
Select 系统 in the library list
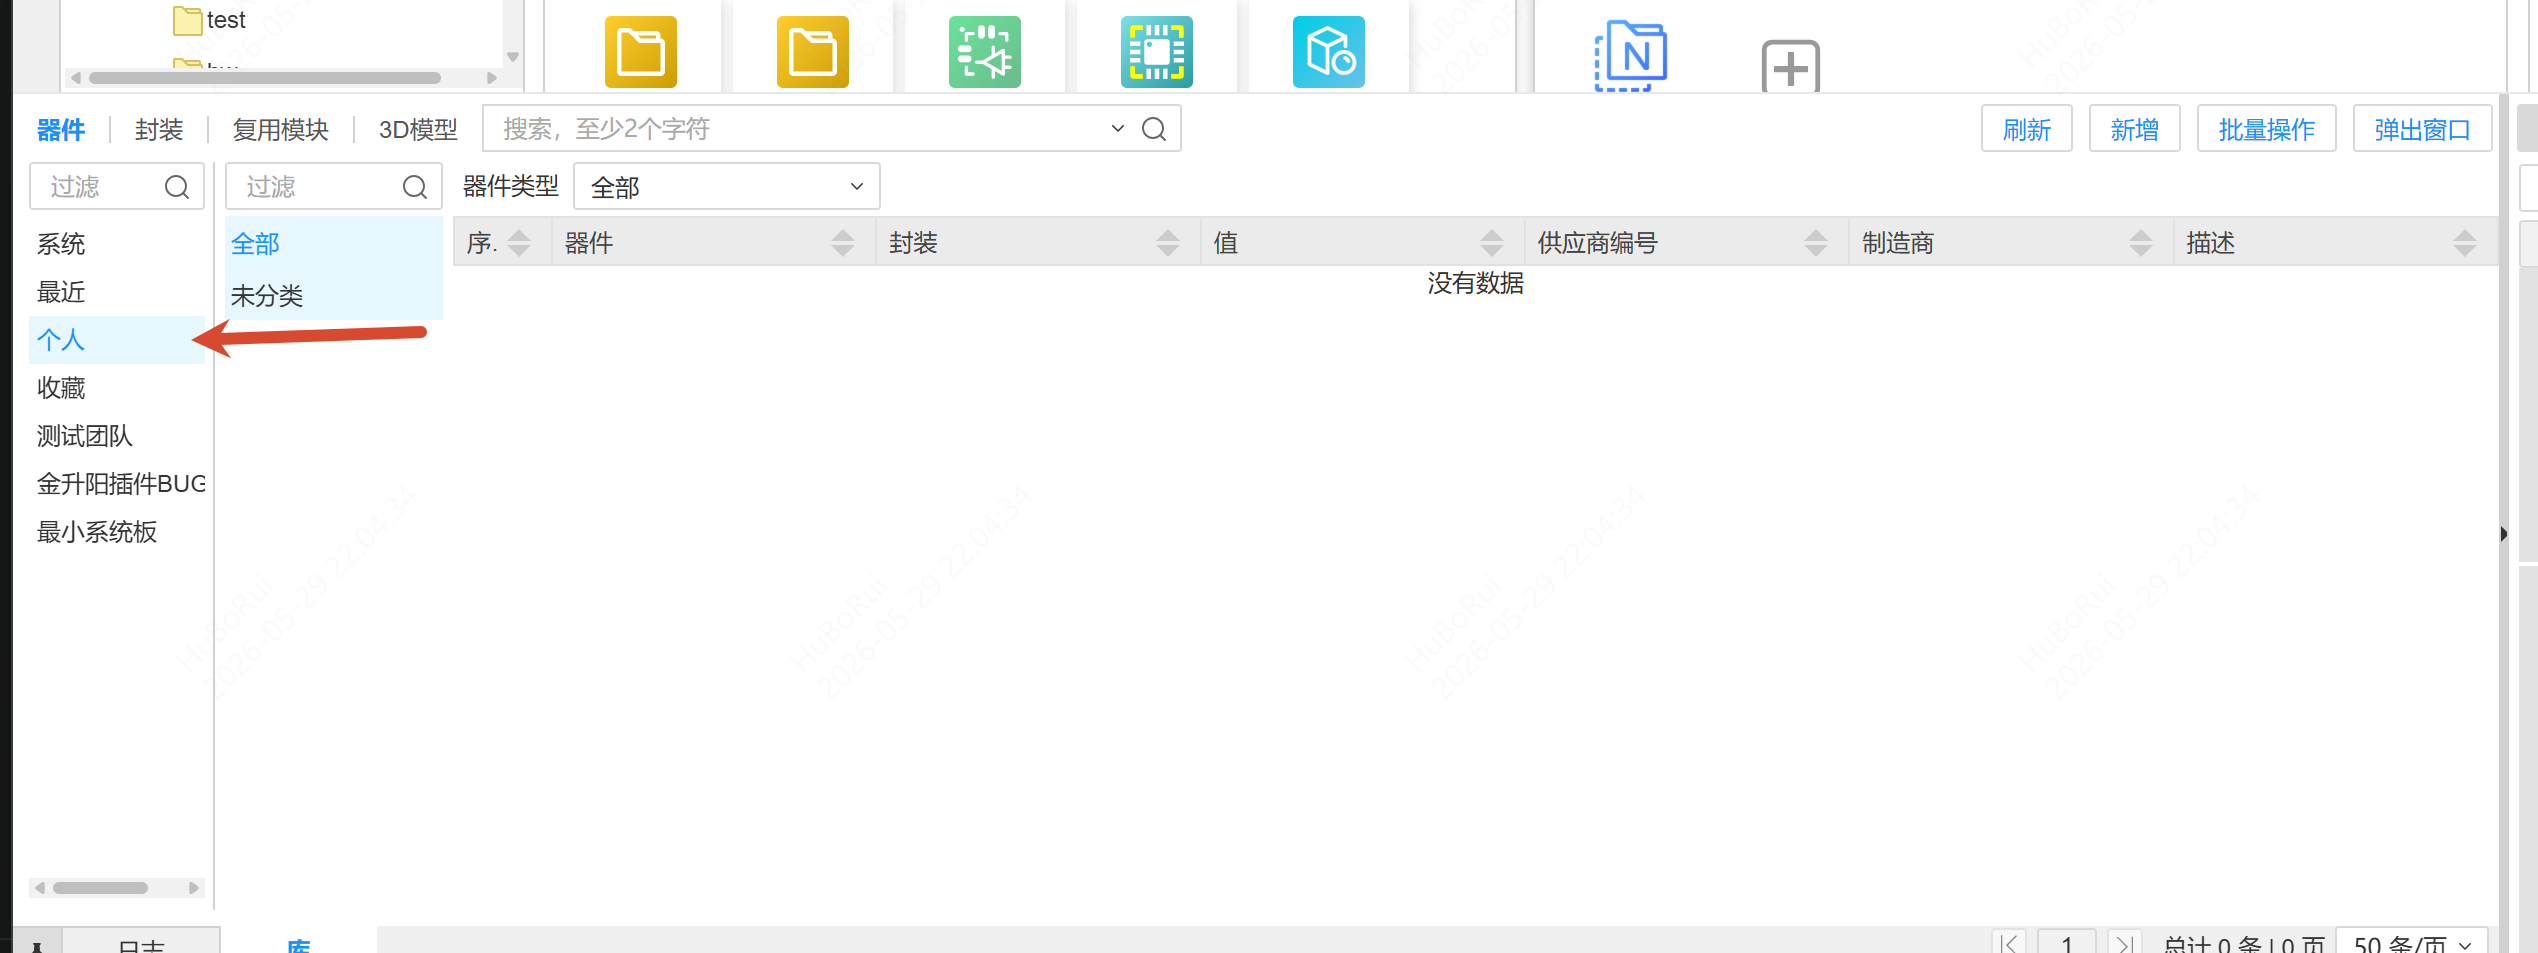coord(118,244)
